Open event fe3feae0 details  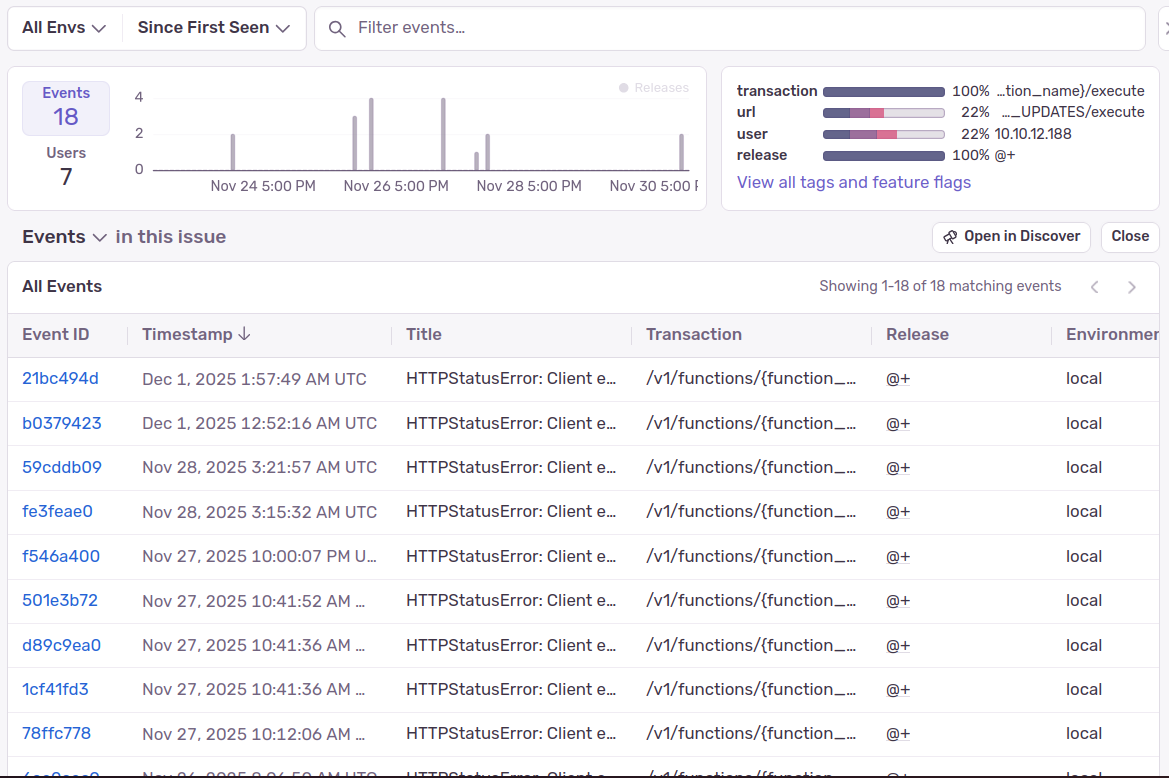click(57, 512)
